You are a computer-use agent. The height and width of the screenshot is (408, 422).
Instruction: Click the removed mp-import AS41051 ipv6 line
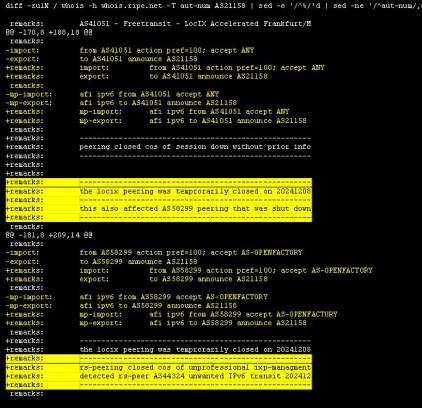pyautogui.click(x=112, y=94)
